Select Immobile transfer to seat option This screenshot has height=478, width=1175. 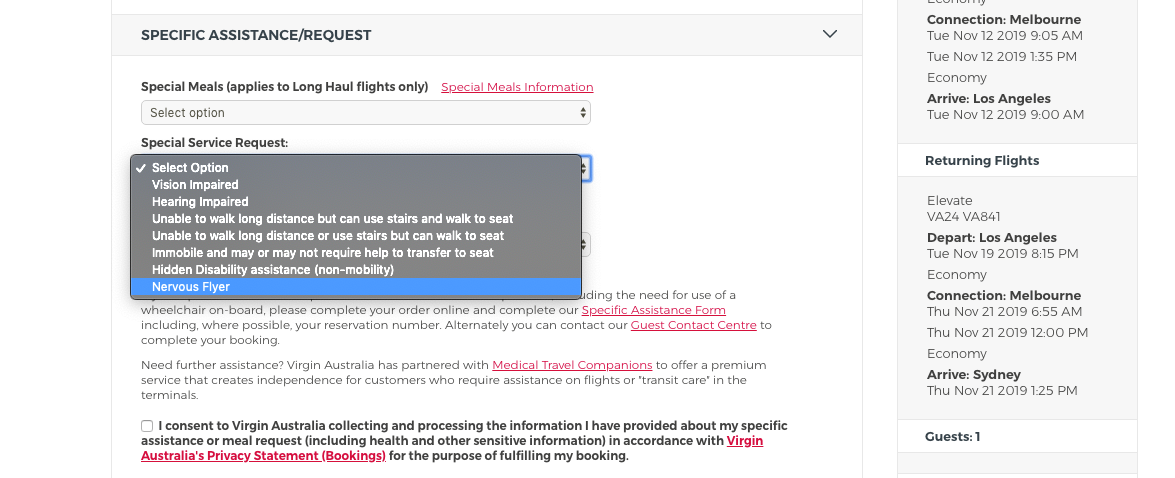322,253
